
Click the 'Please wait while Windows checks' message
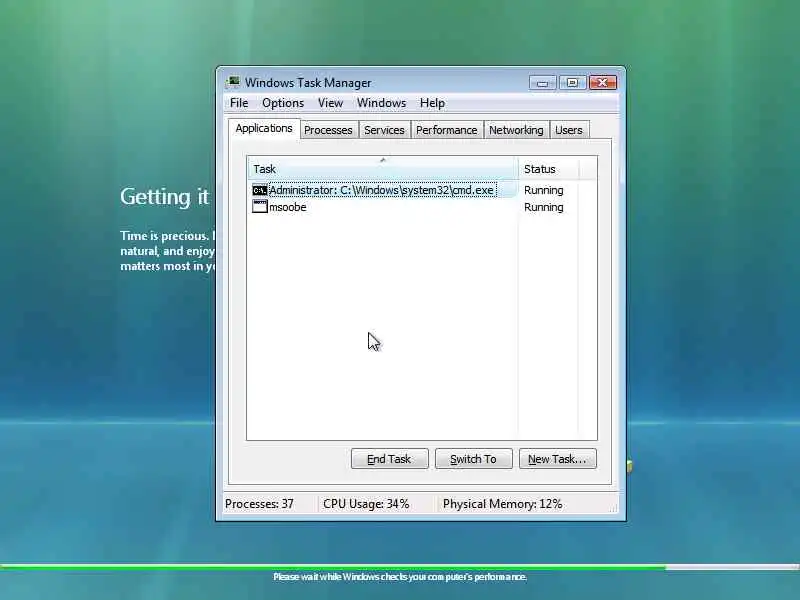(400, 577)
